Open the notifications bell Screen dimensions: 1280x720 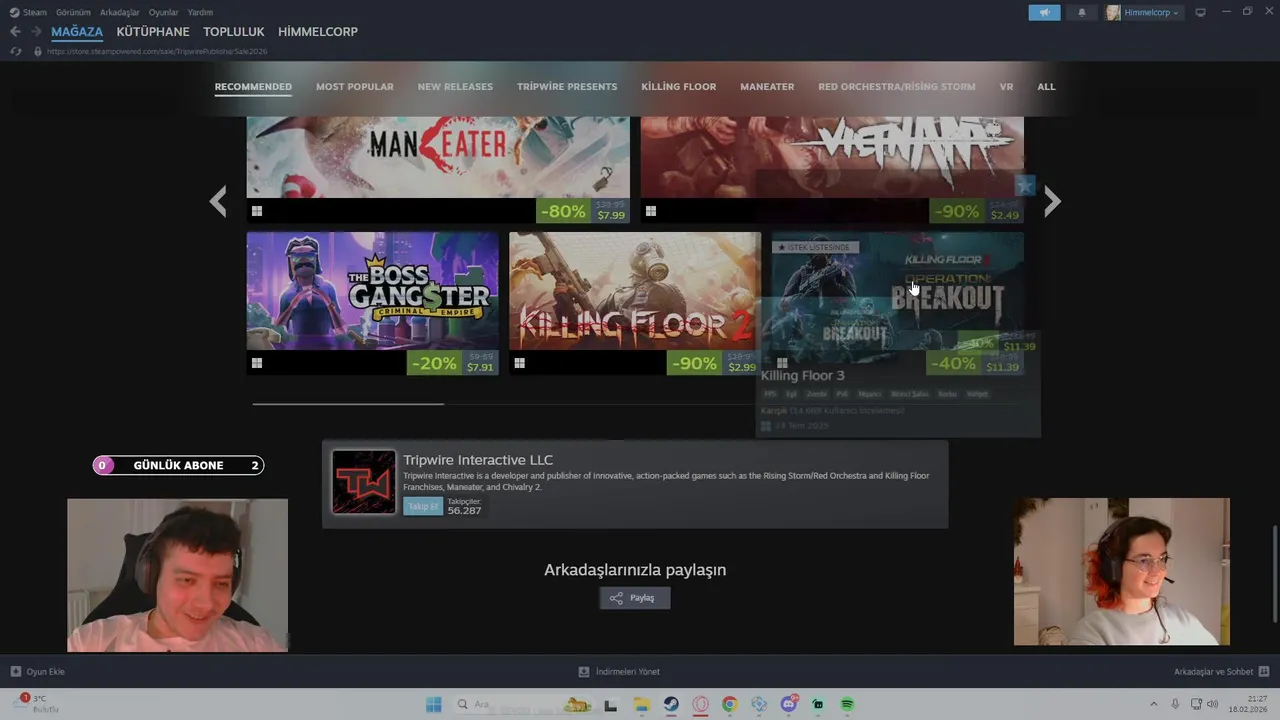(1081, 12)
